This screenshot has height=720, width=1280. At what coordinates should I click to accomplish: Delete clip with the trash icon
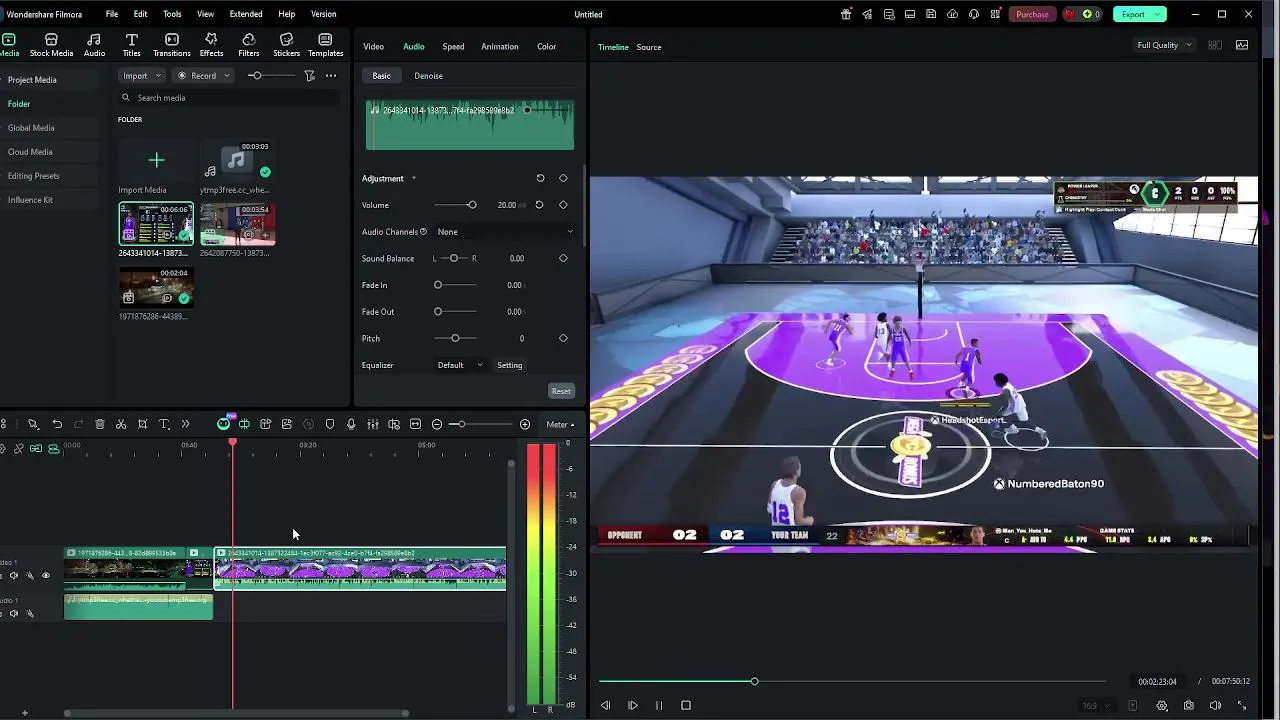[x=100, y=424]
